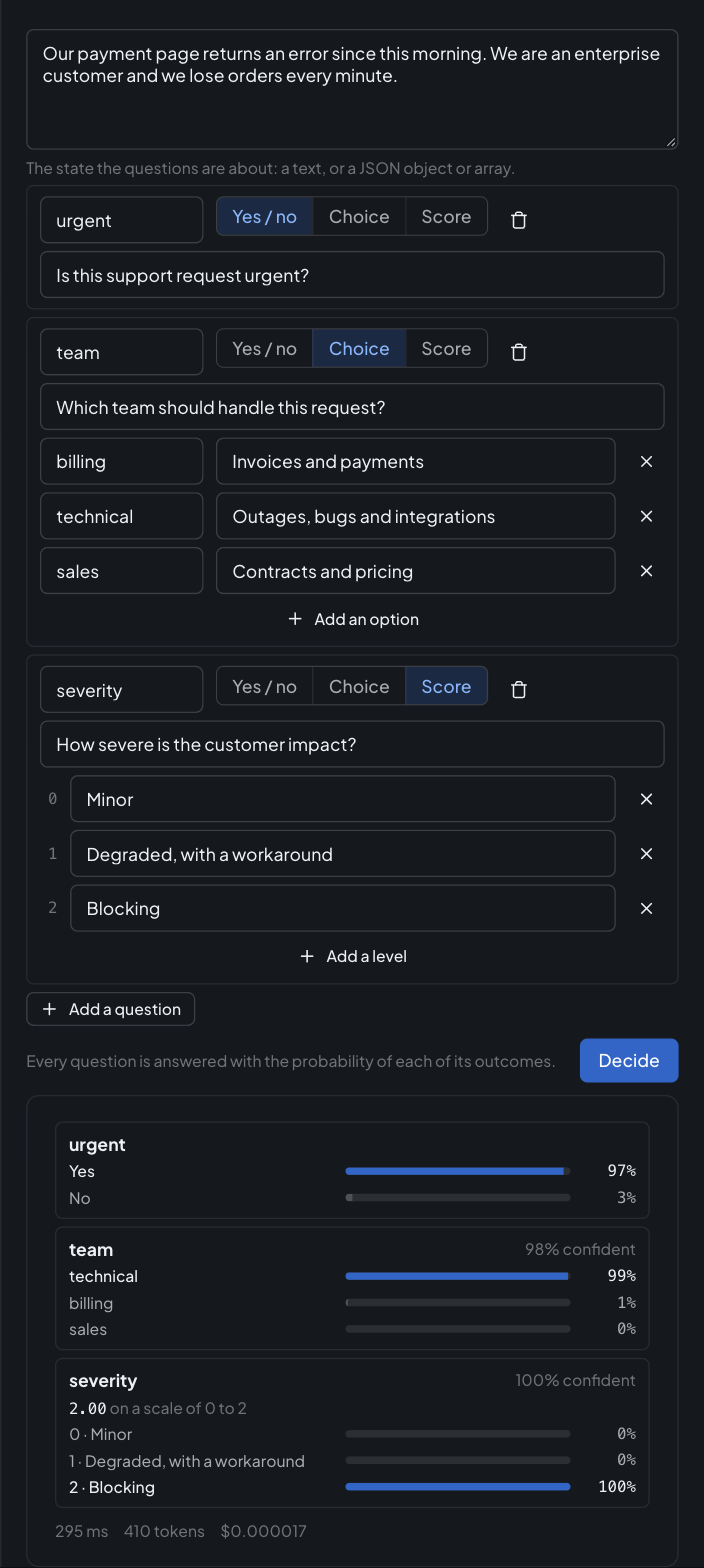Remove the Minor severity level
The height and width of the screenshot is (1568, 704).
[646, 799]
